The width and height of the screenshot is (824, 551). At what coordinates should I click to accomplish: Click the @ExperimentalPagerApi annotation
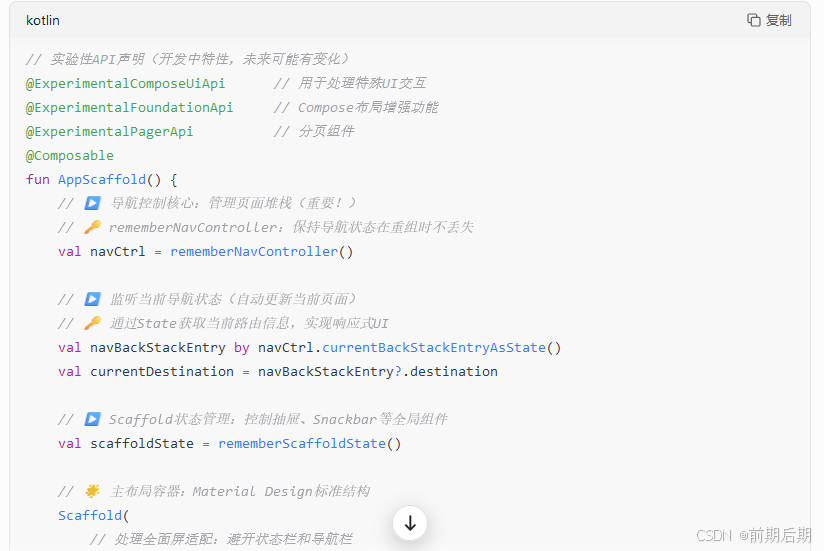(109, 131)
